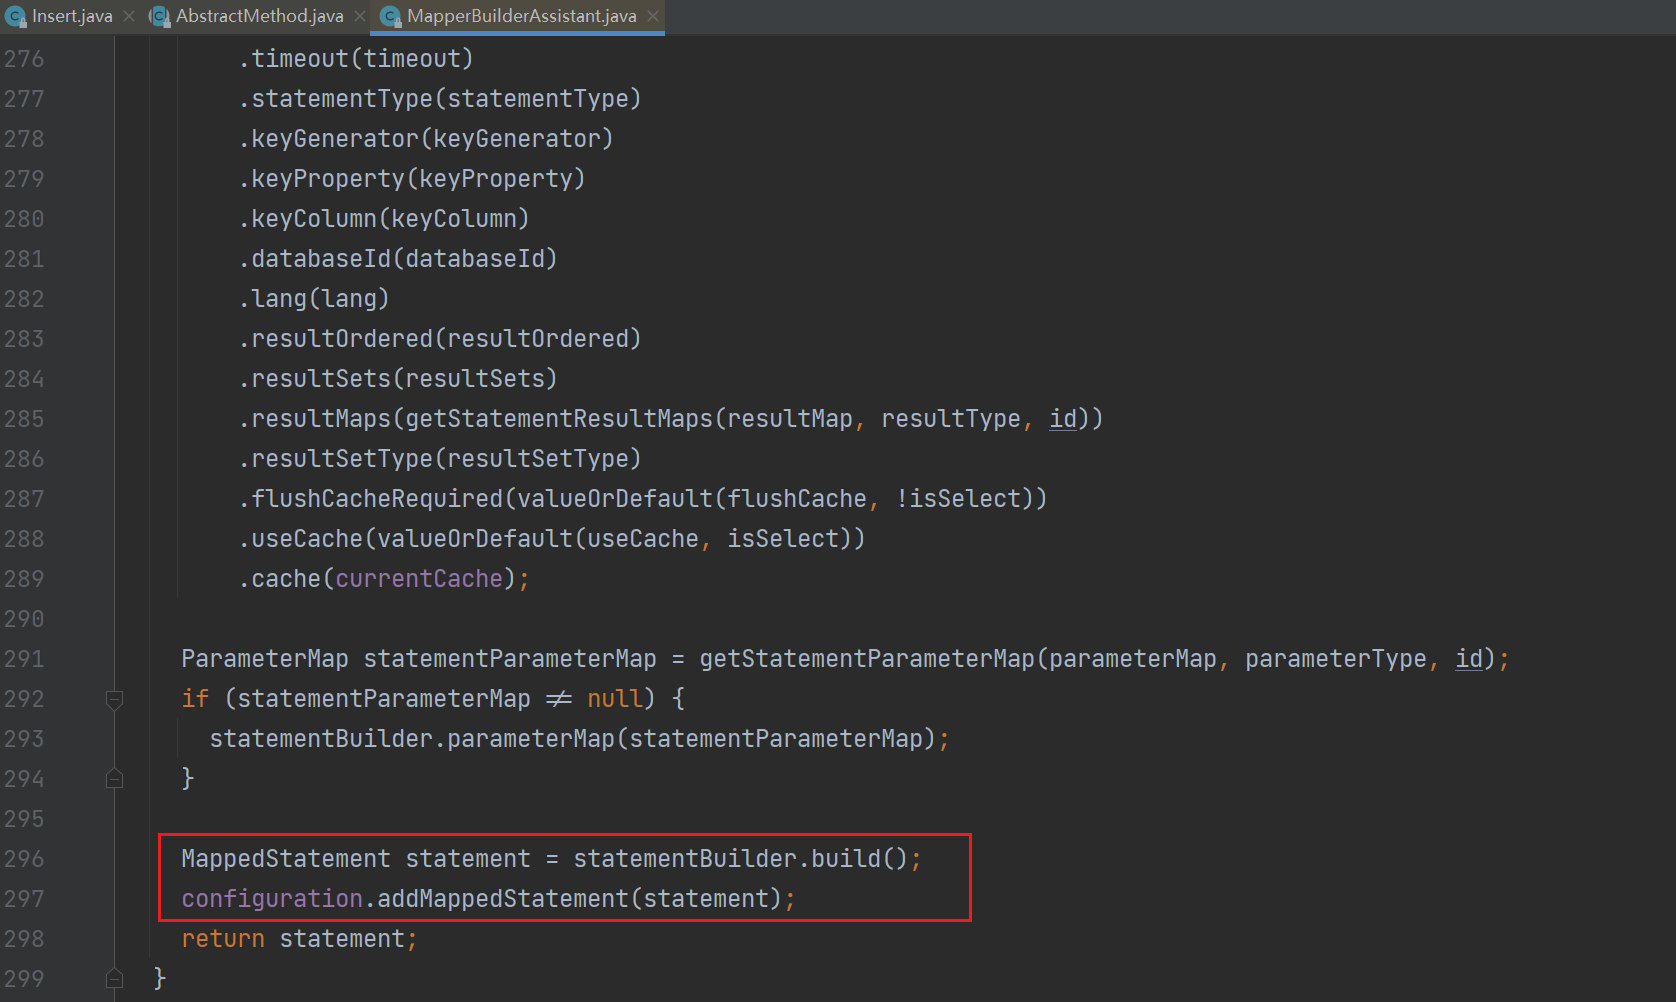Click the currentCache field on line 289

[419, 579]
